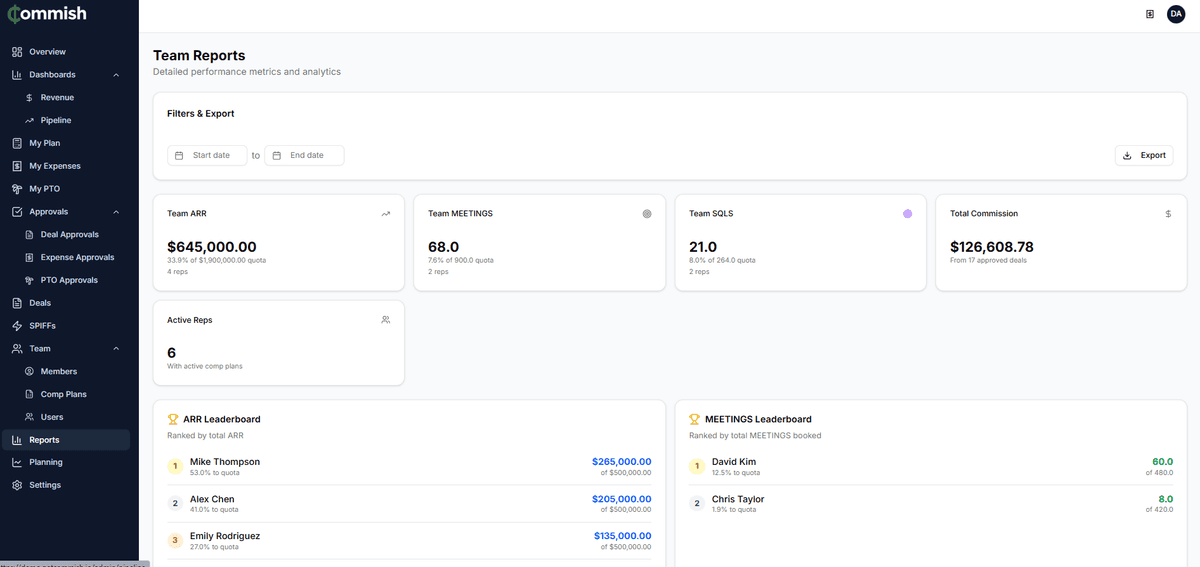Screen dimensions: 1200x567
Task: Click the Deal Approvals file icon
Action: (x=30, y=235)
